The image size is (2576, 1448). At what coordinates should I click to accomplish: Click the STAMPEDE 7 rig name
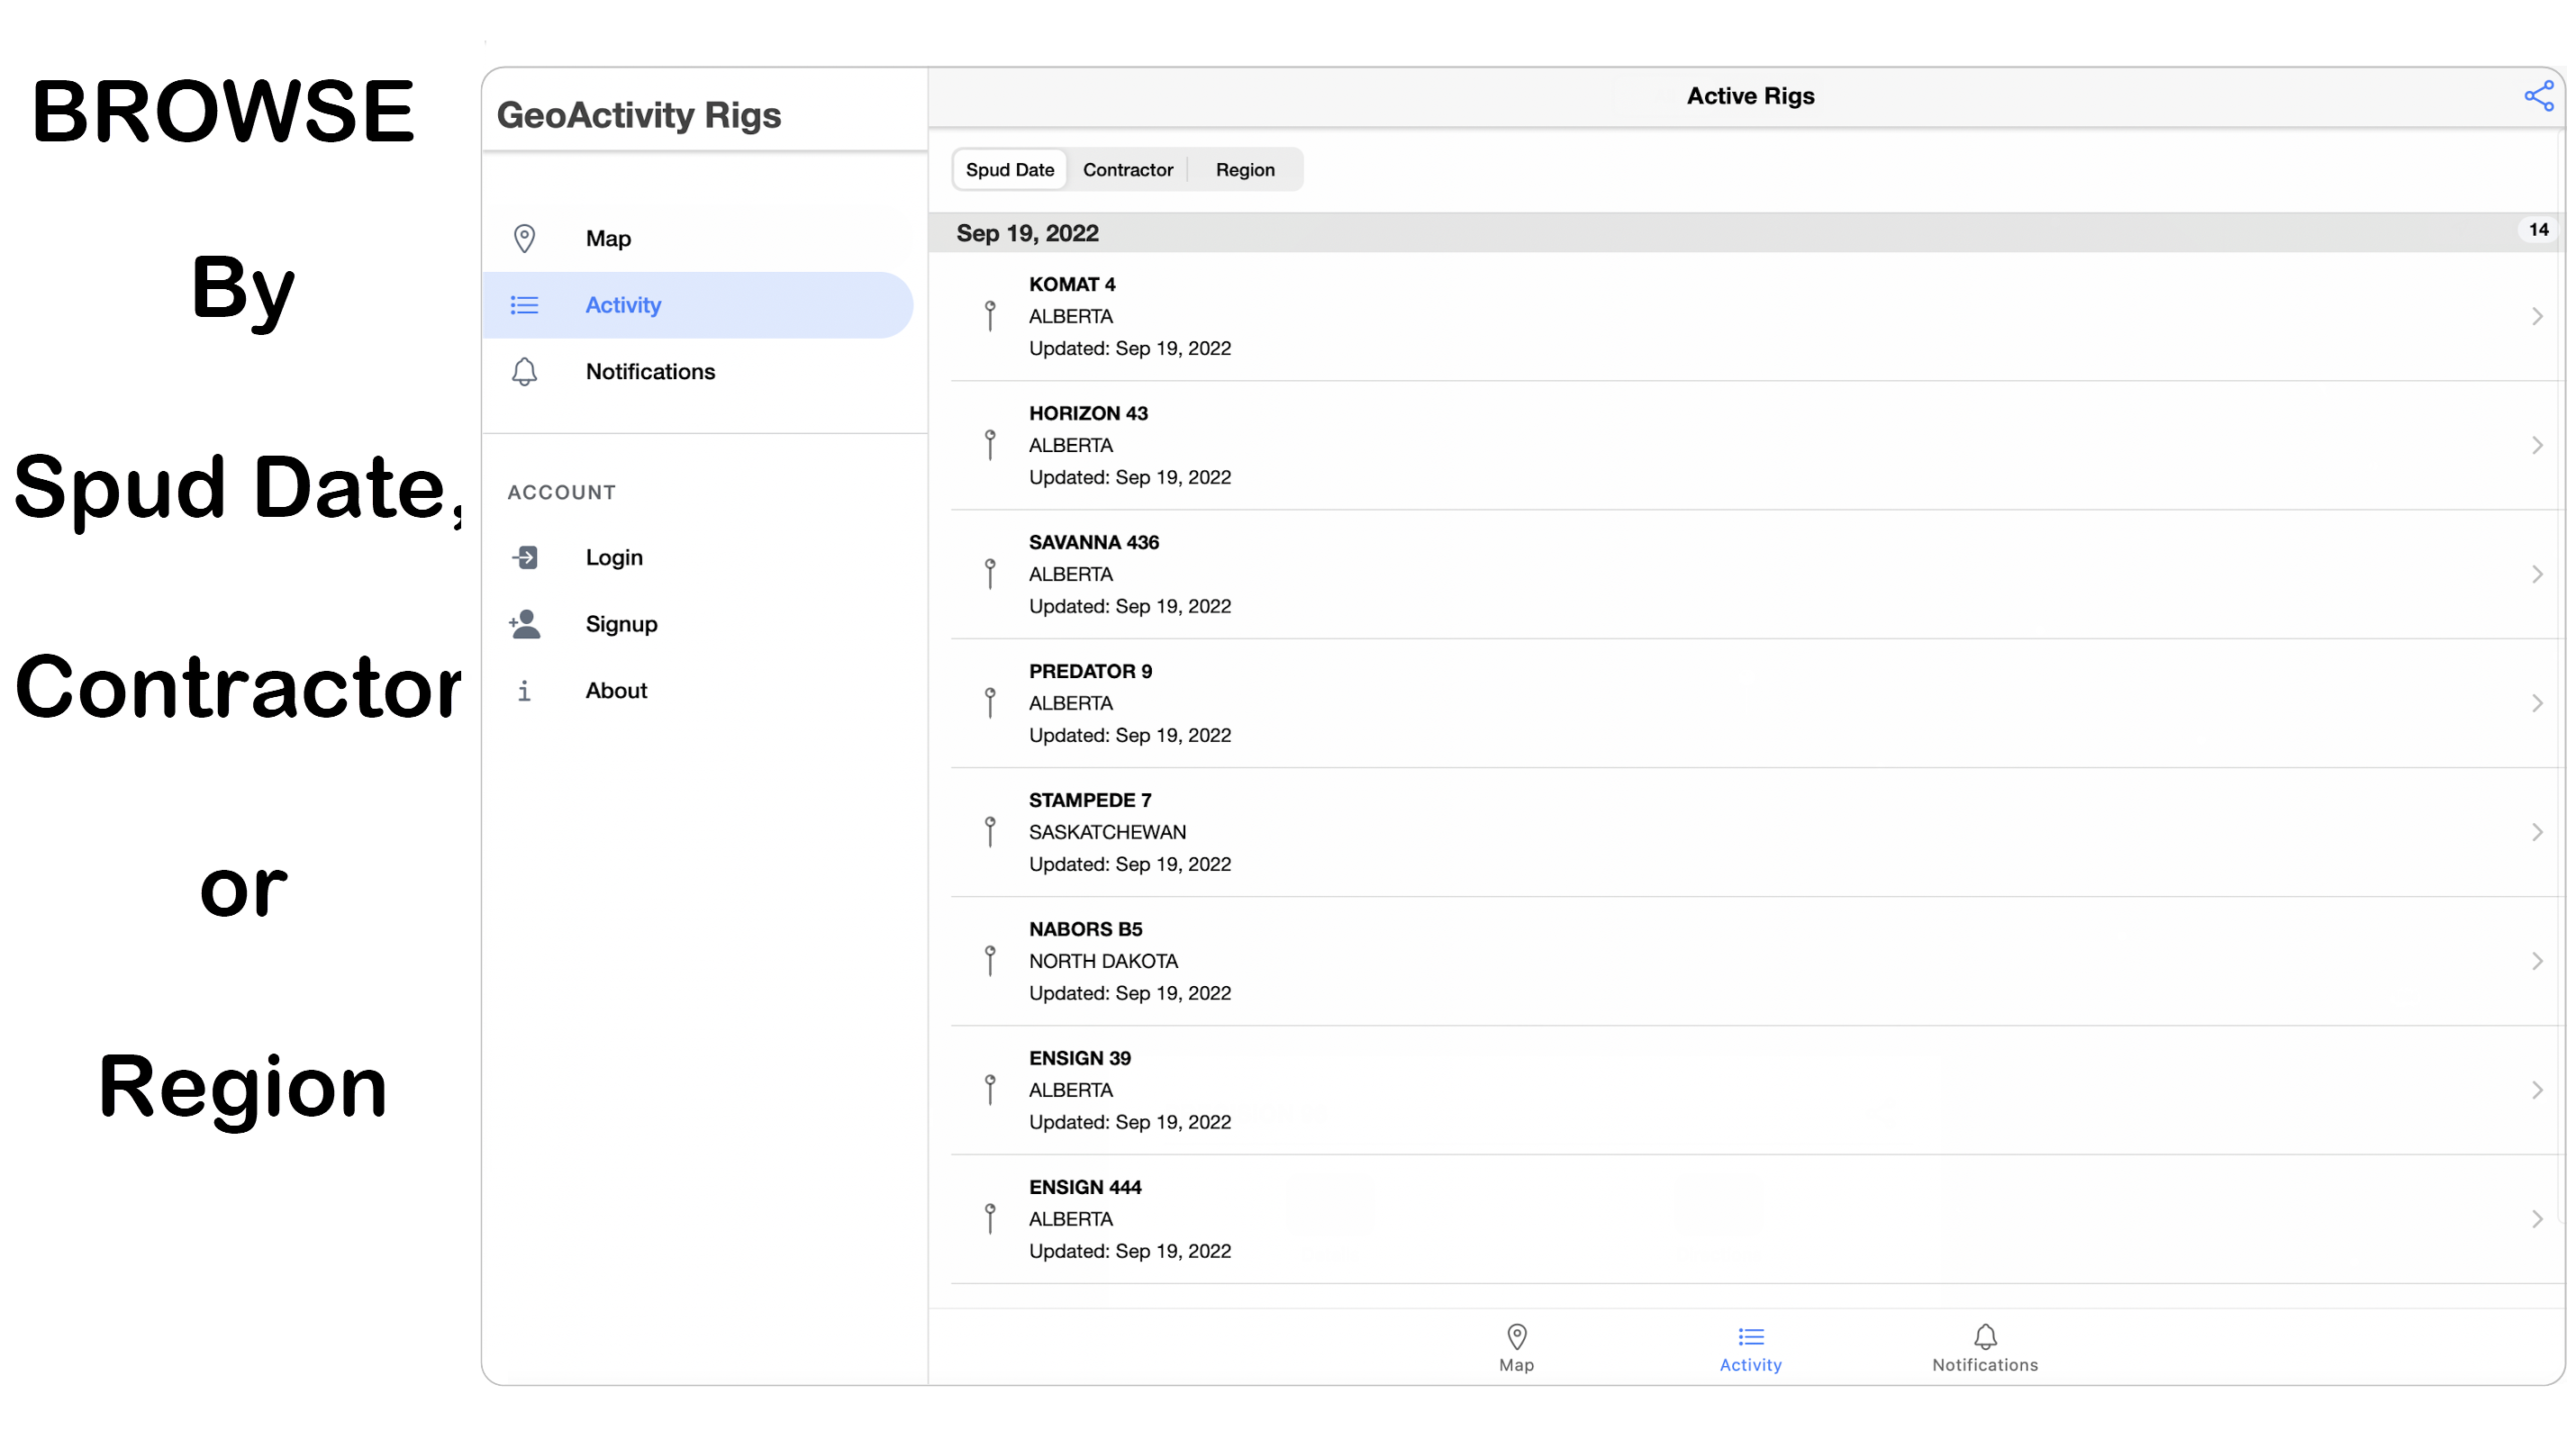[x=1090, y=800]
